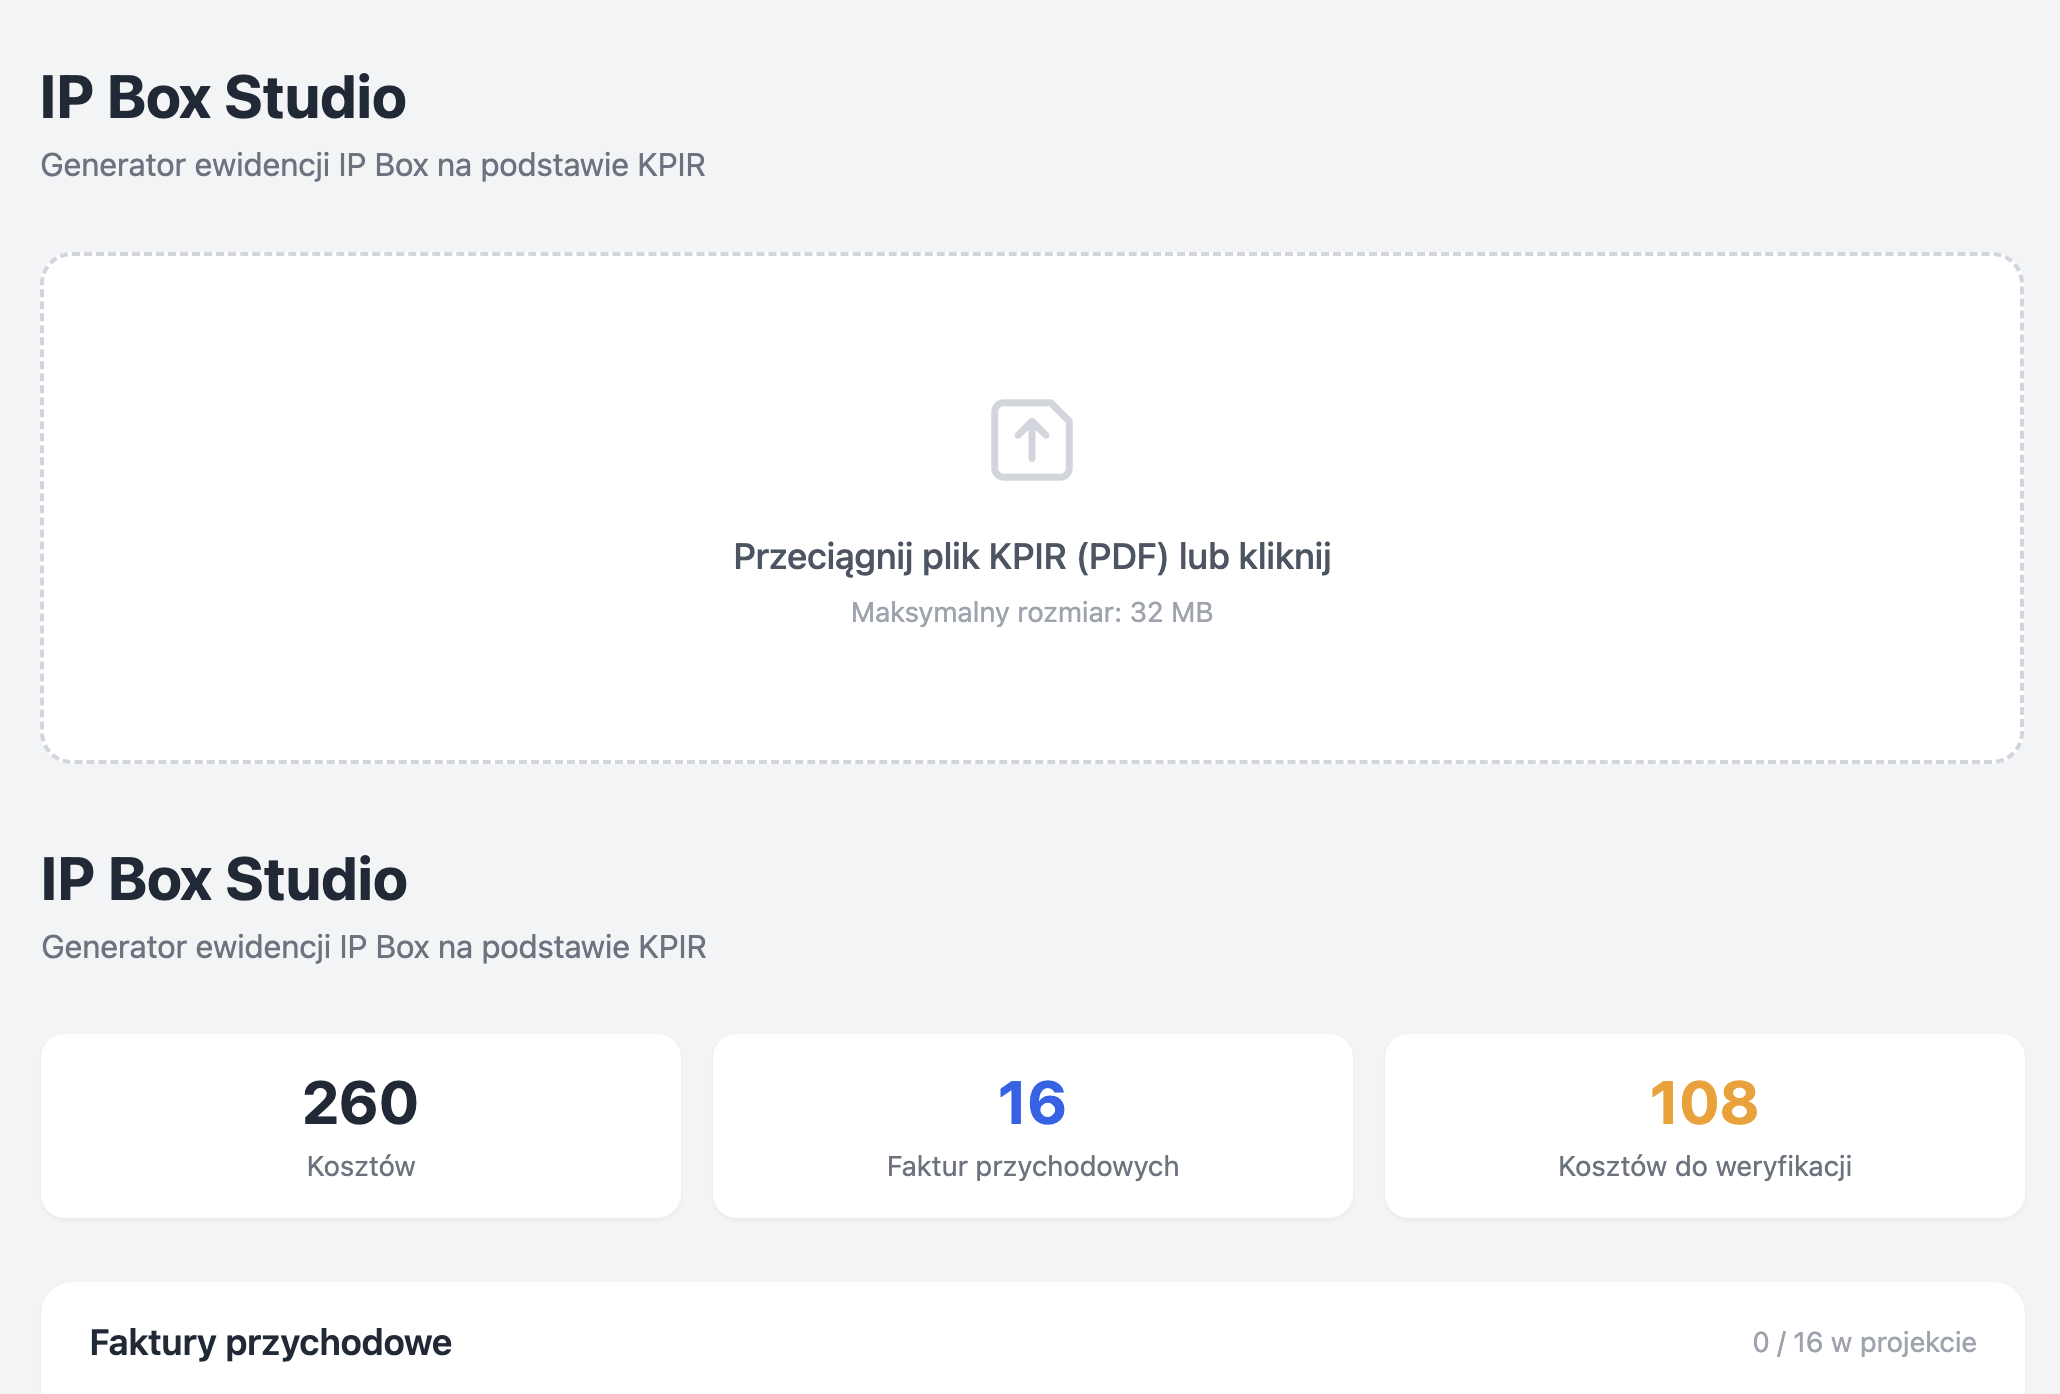Viewport: 2060px width, 1394px height.
Task: Click the upload document icon in the dropzone
Action: [x=1030, y=440]
